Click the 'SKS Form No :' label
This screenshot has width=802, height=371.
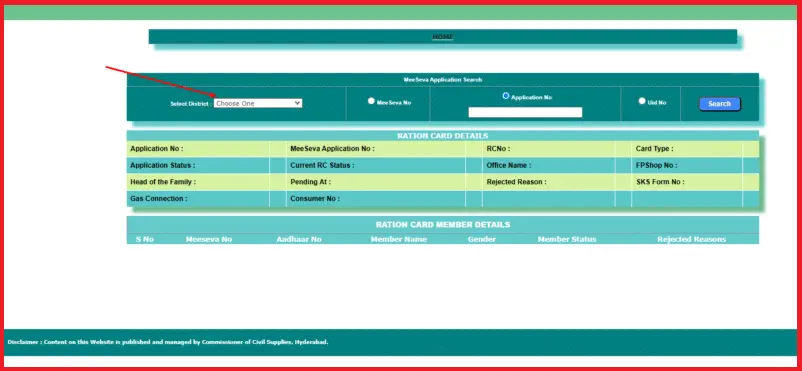coord(660,182)
